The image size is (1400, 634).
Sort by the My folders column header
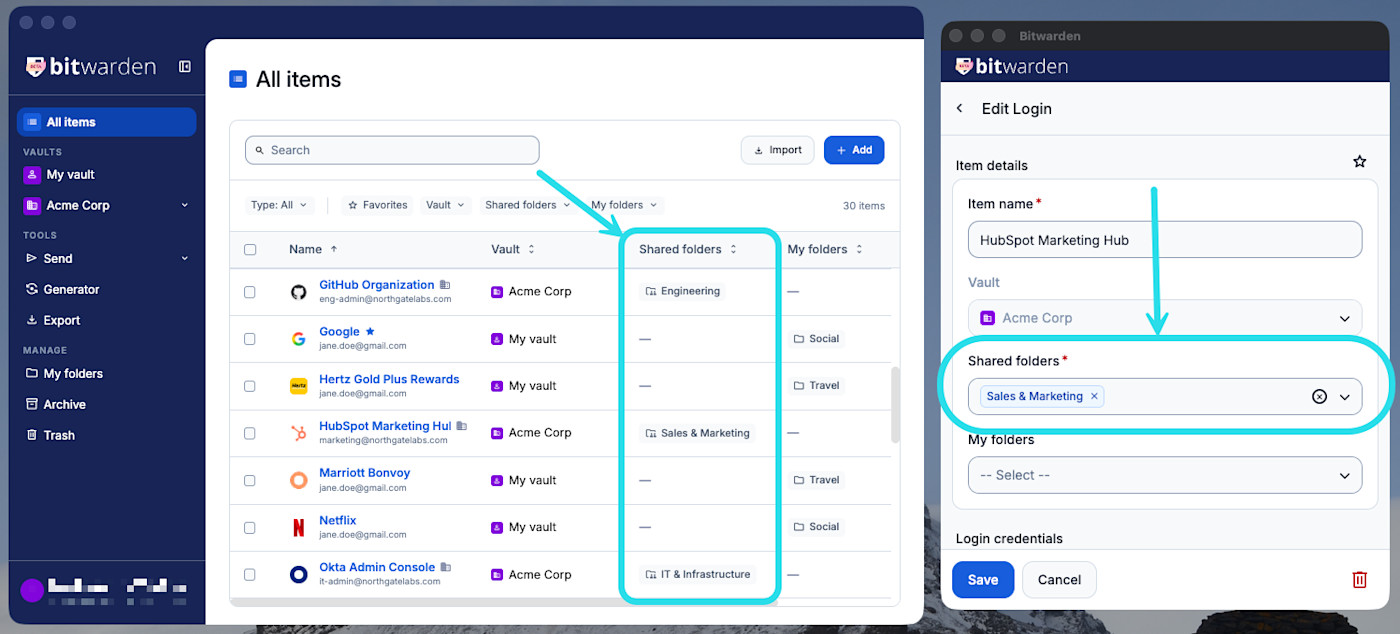pos(825,249)
